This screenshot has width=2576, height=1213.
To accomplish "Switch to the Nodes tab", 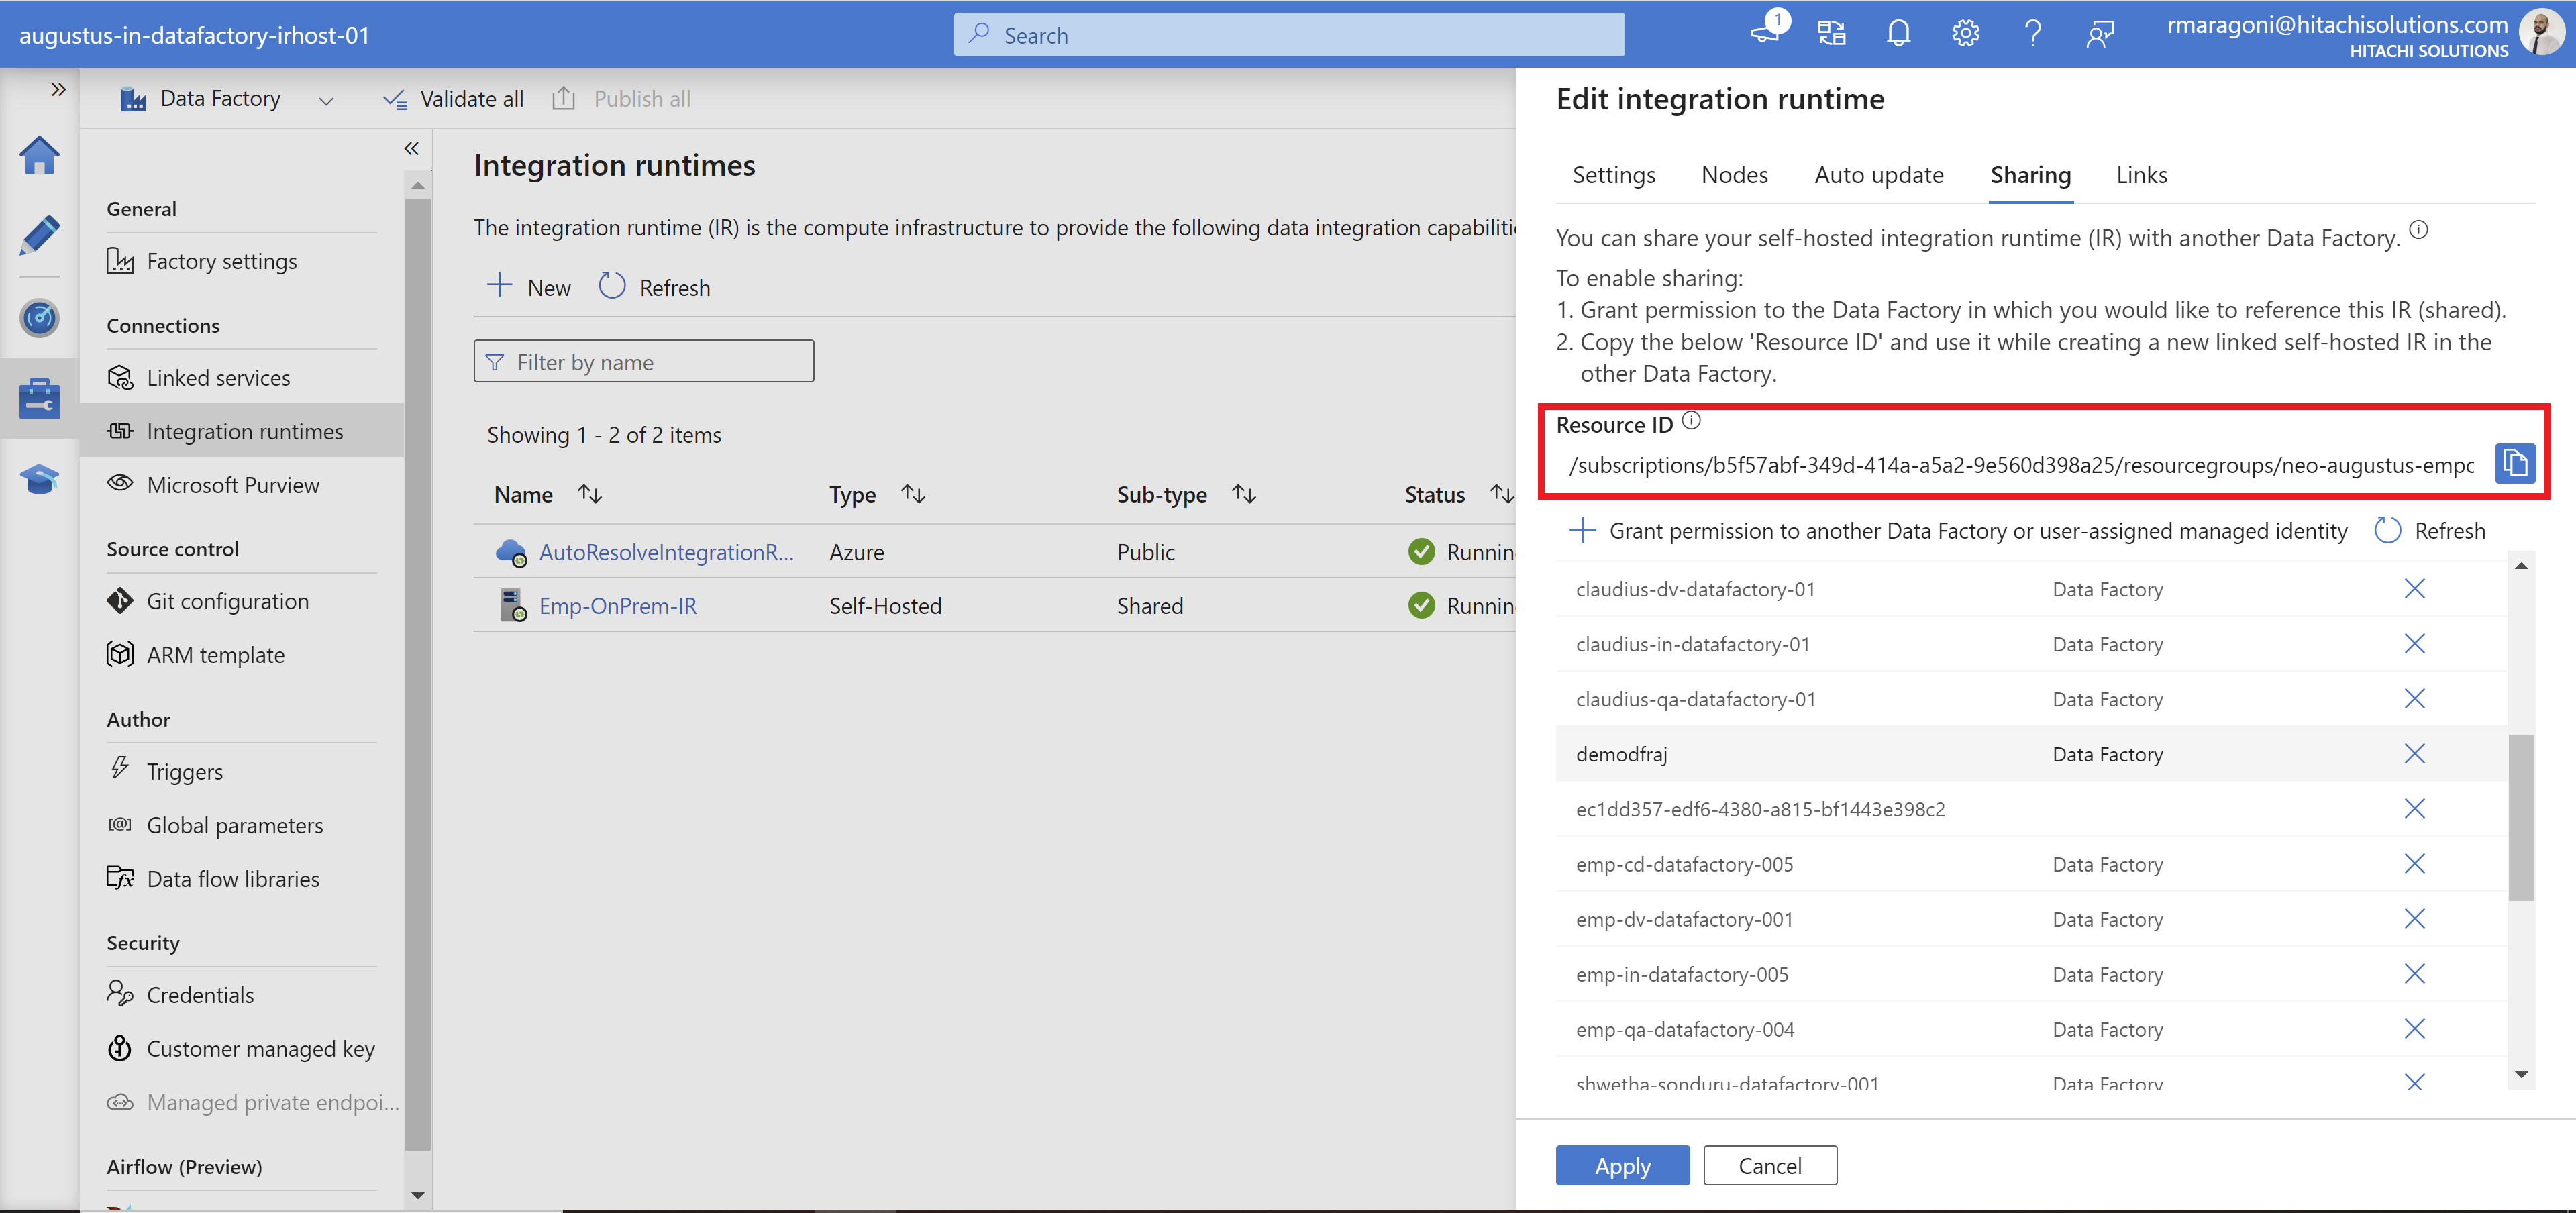I will click(x=1734, y=175).
